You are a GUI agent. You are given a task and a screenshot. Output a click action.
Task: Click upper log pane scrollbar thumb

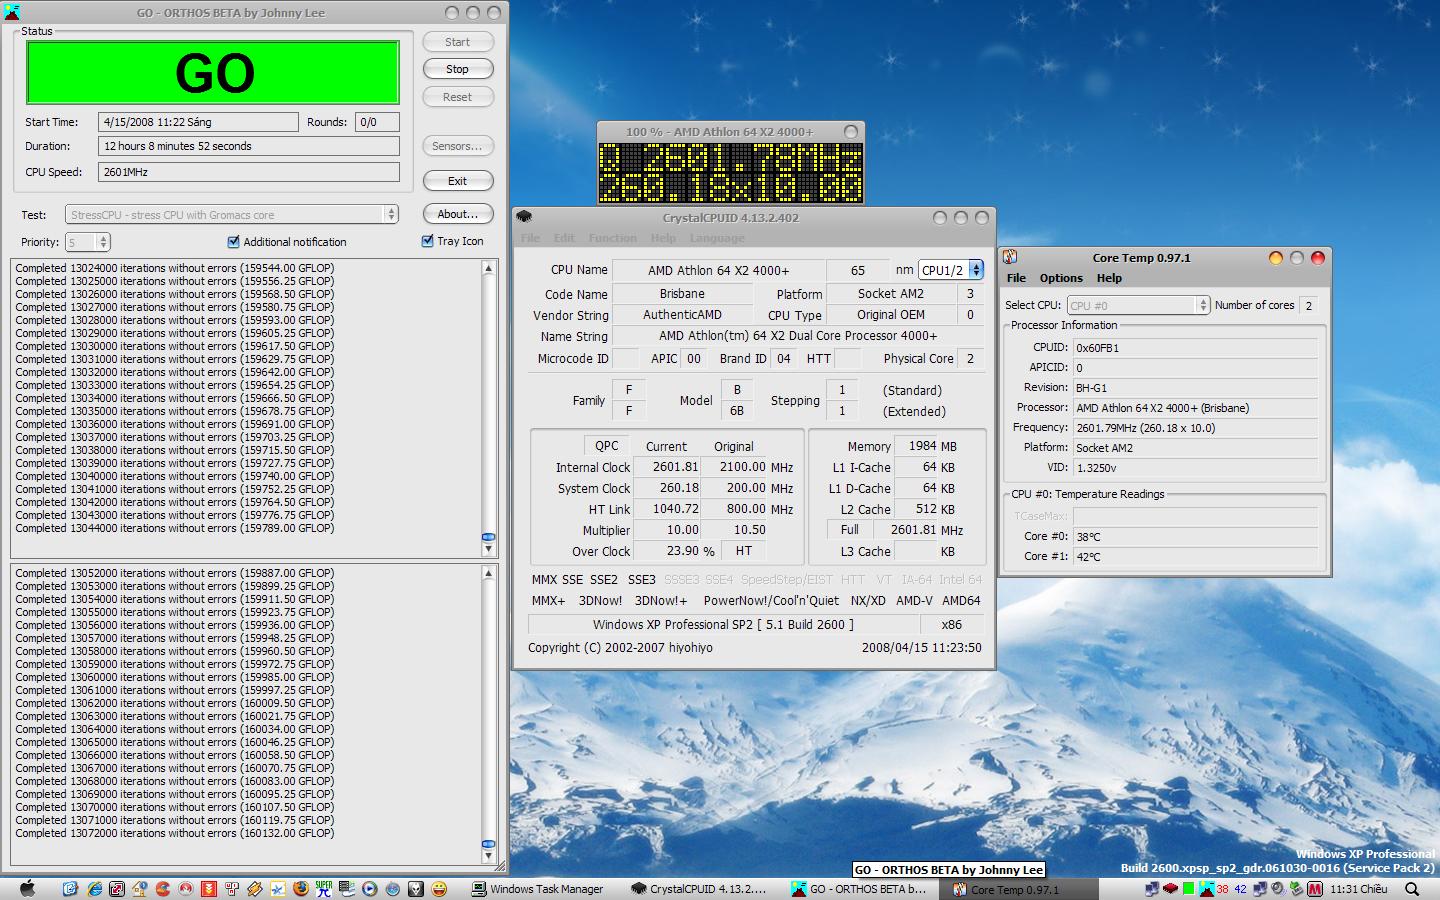point(488,537)
